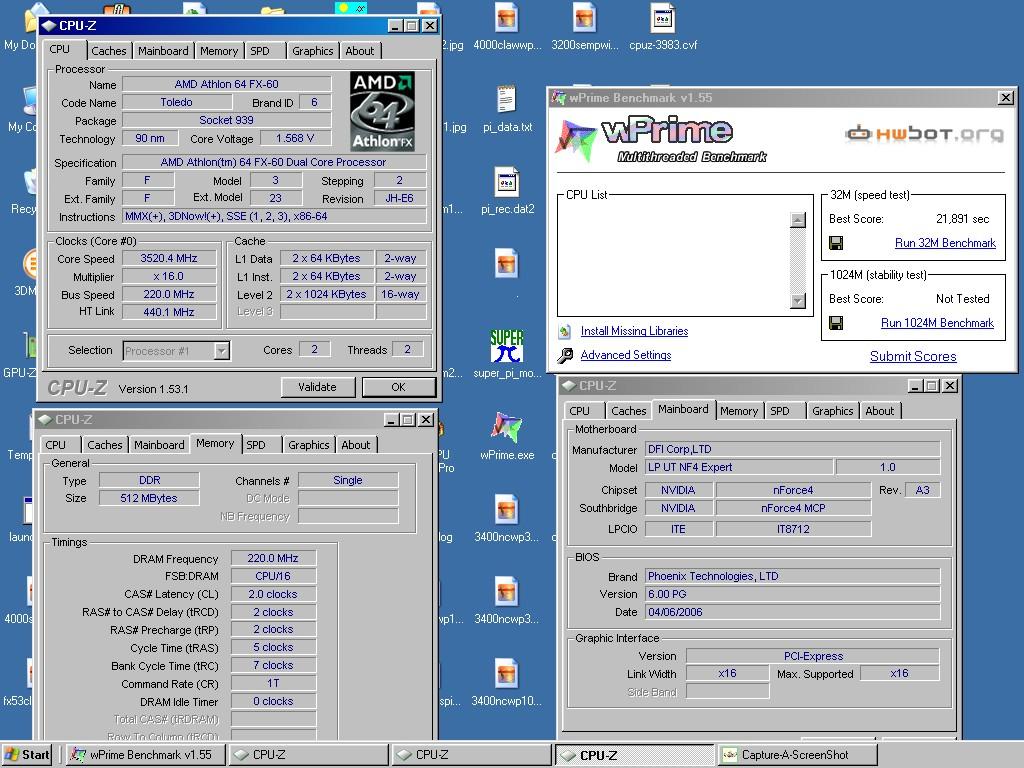Image resolution: width=1024 pixels, height=768 pixels.
Task: Click the Validate button
Action: (x=317, y=387)
